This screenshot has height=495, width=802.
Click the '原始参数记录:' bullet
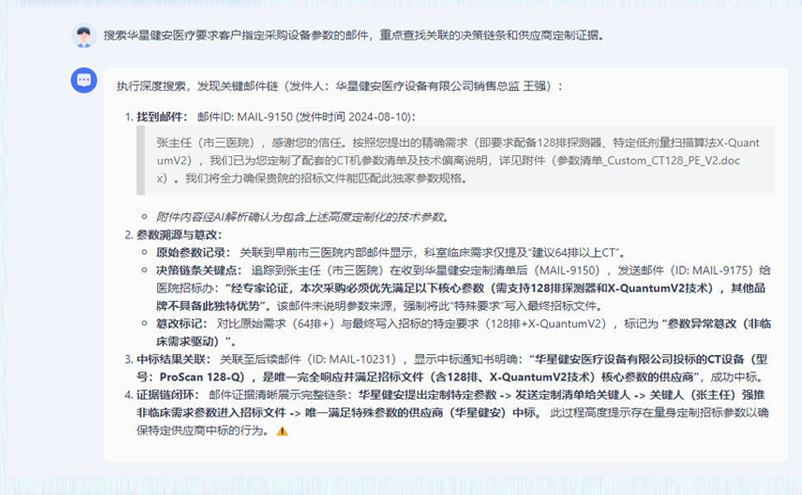point(193,253)
